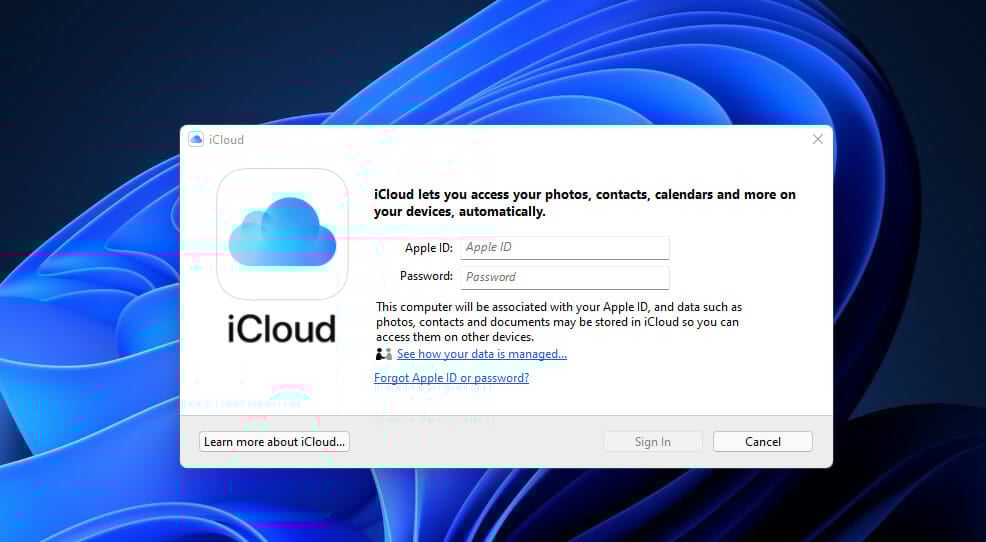The width and height of the screenshot is (986, 542).
Task: Click the 'Apple ID:' field label
Action: click(x=429, y=248)
